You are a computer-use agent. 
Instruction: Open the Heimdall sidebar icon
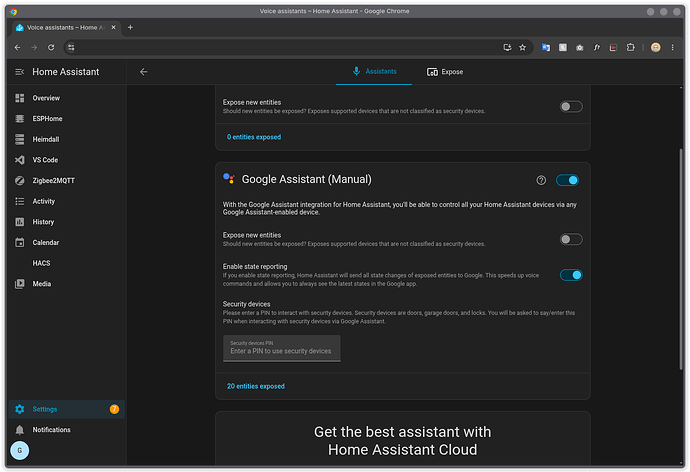[x=20, y=139]
